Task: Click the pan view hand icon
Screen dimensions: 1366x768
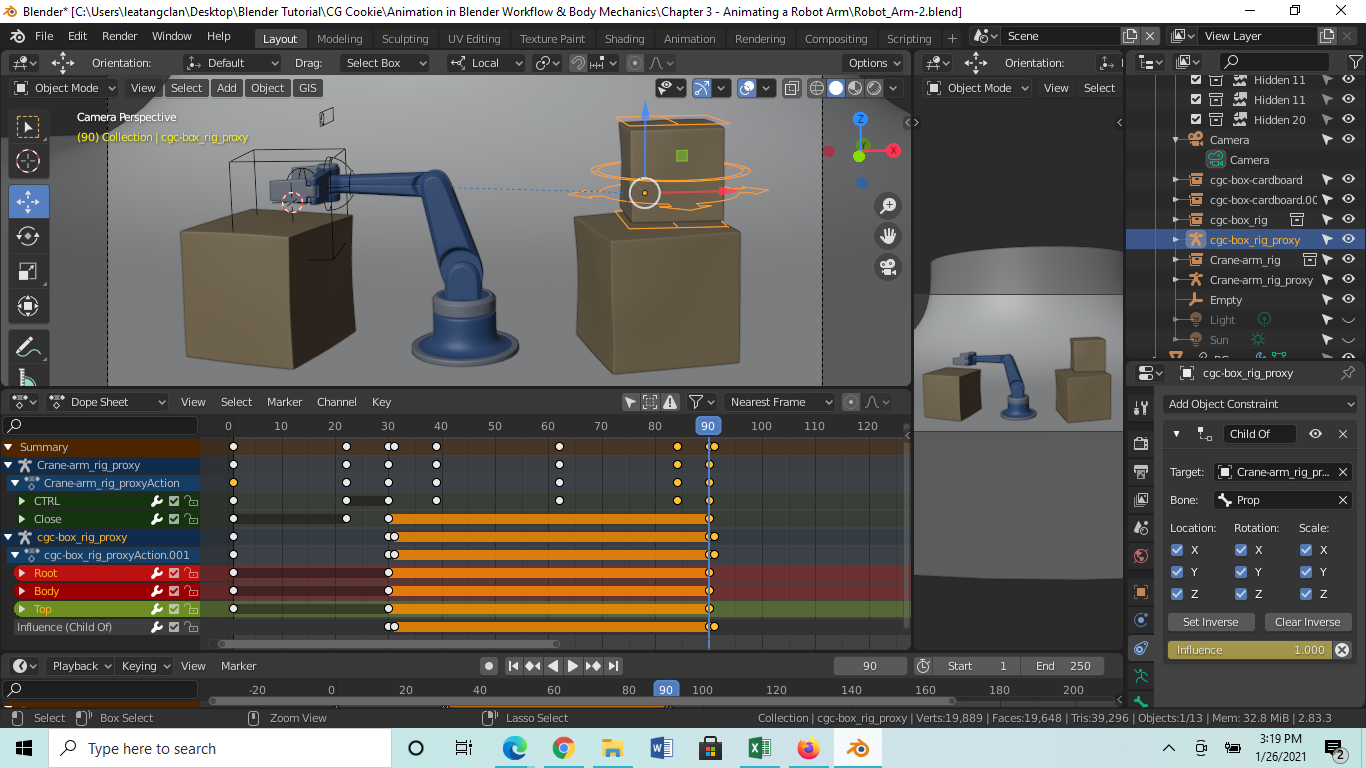Action: [887, 236]
